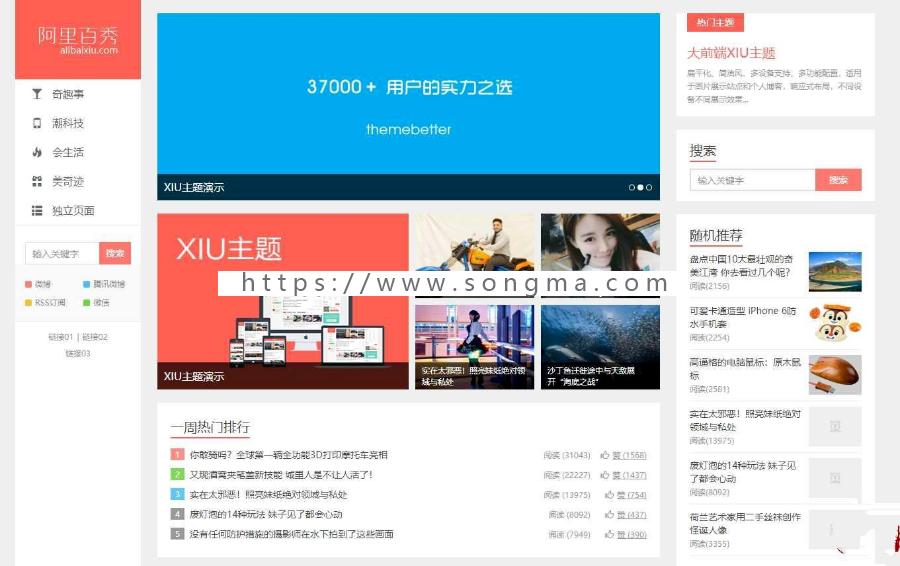Open the cartoon chipmunk thumbnail
This screenshot has height=566, width=900.
click(835, 323)
